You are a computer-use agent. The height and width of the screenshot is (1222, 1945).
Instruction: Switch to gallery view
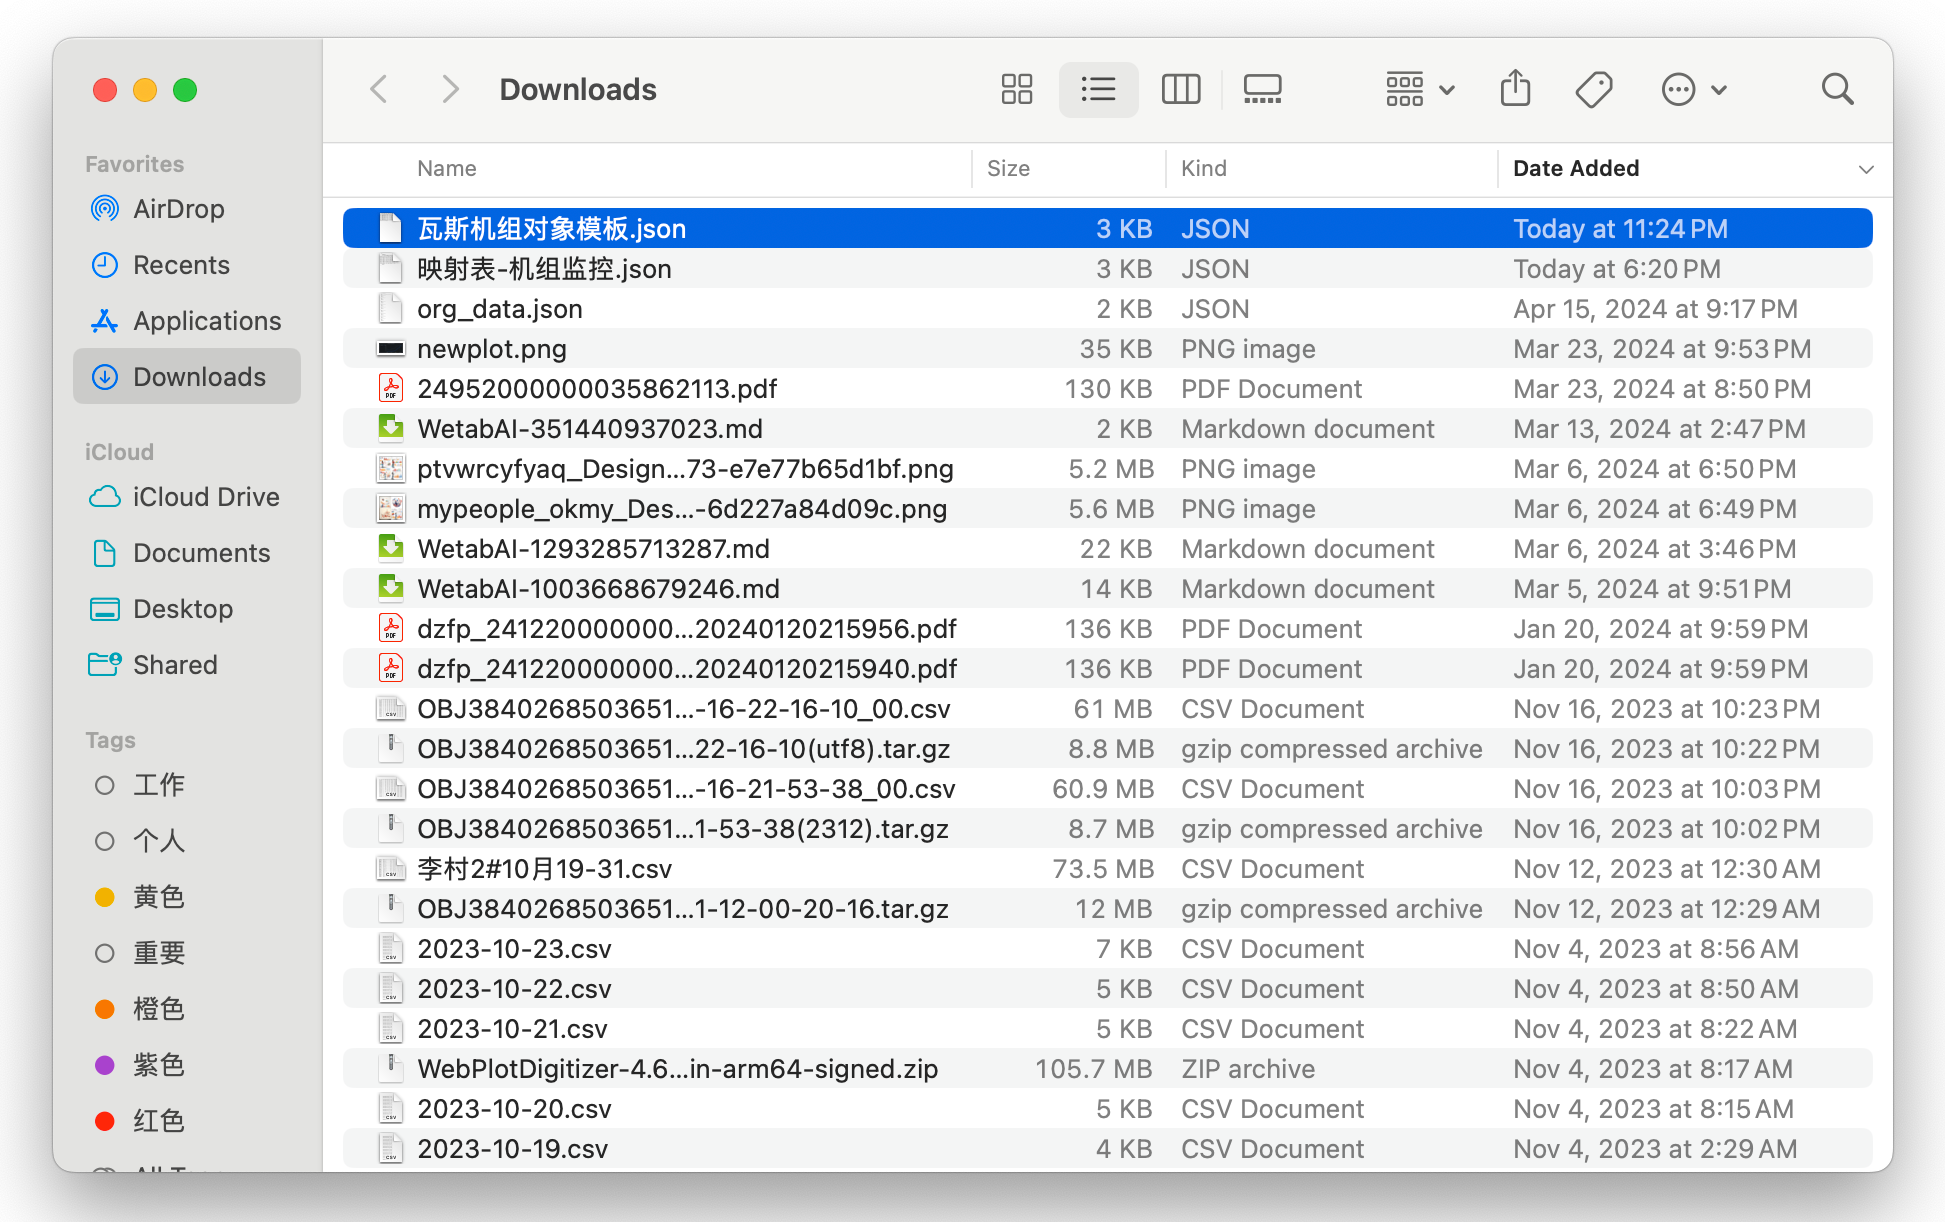pyautogui.click(x=1262, y=90)
